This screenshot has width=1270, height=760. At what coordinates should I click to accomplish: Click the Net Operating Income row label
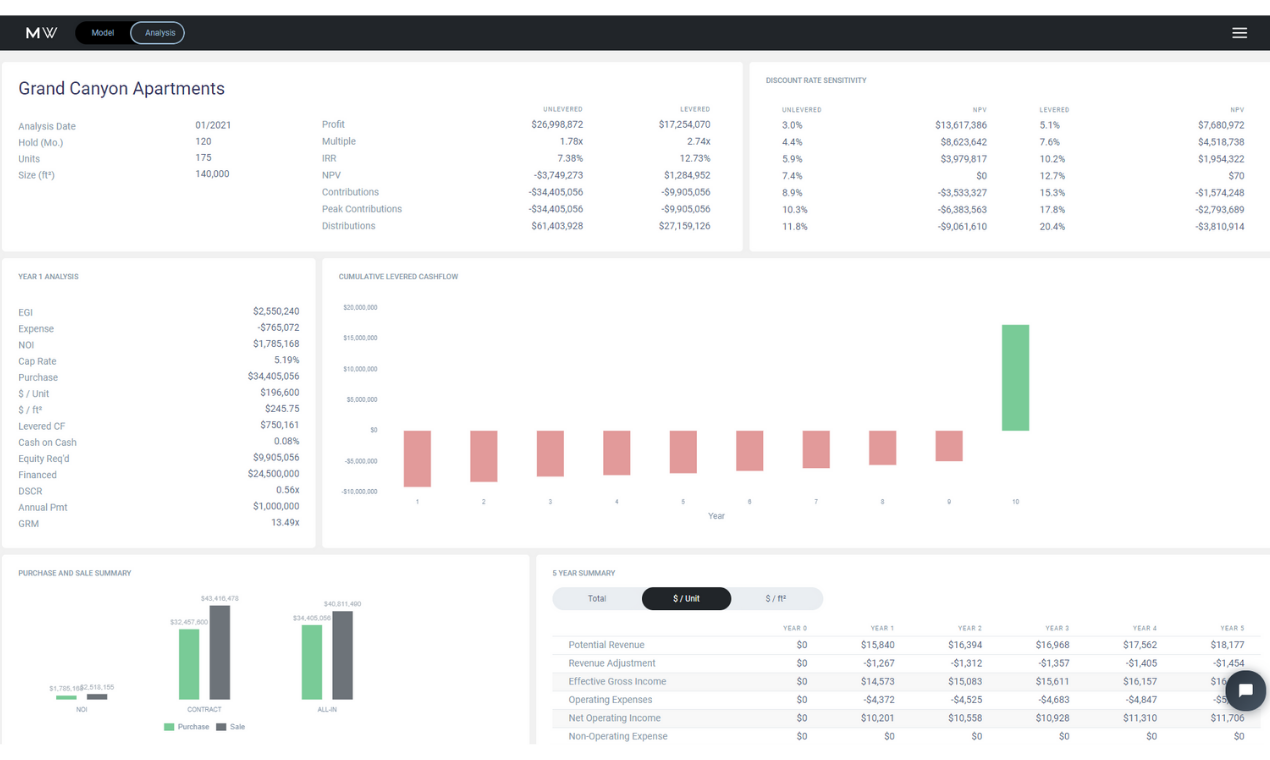click(614, 718)
